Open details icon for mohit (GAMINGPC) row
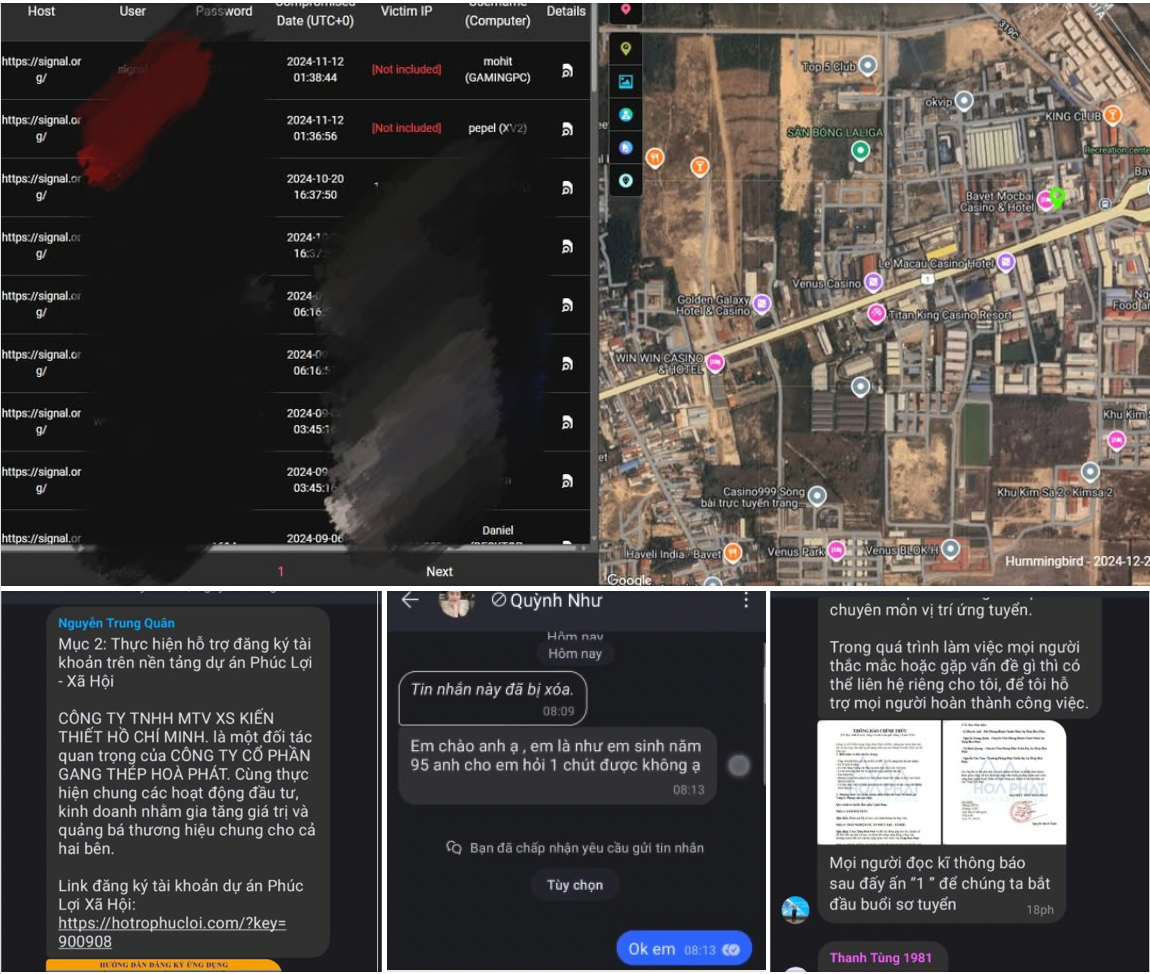Screen dimensions: 1150x974 [x=566, y=70]
